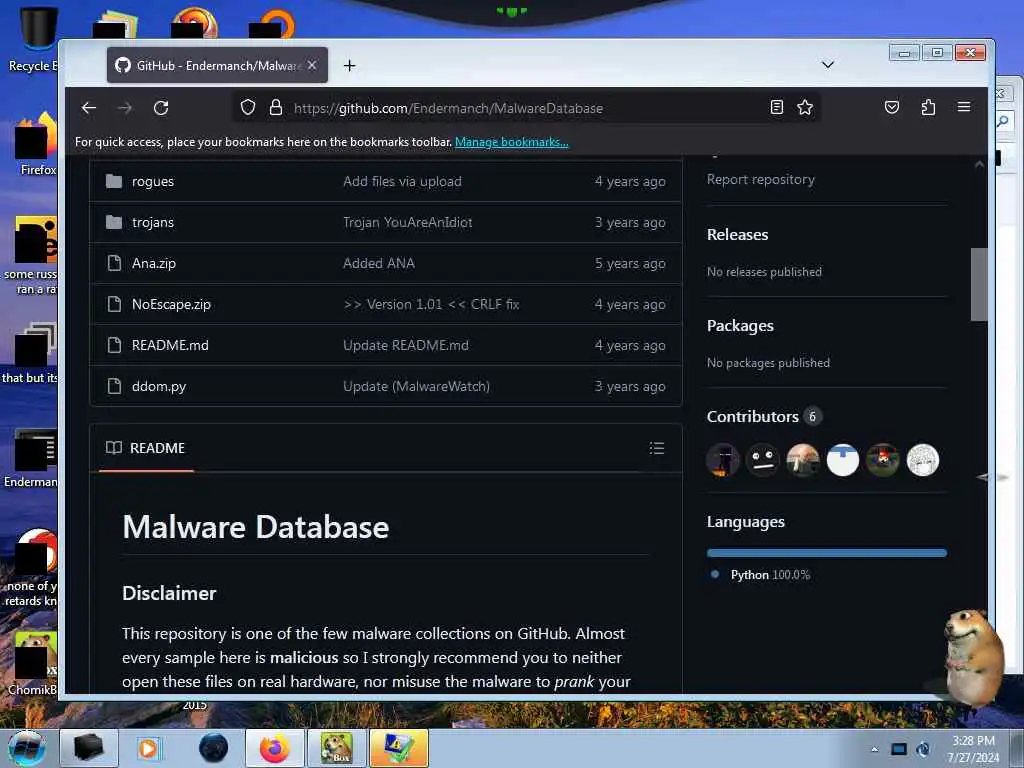
Task: Open tracking protection shield icon
Action: [x=248, y=108]
